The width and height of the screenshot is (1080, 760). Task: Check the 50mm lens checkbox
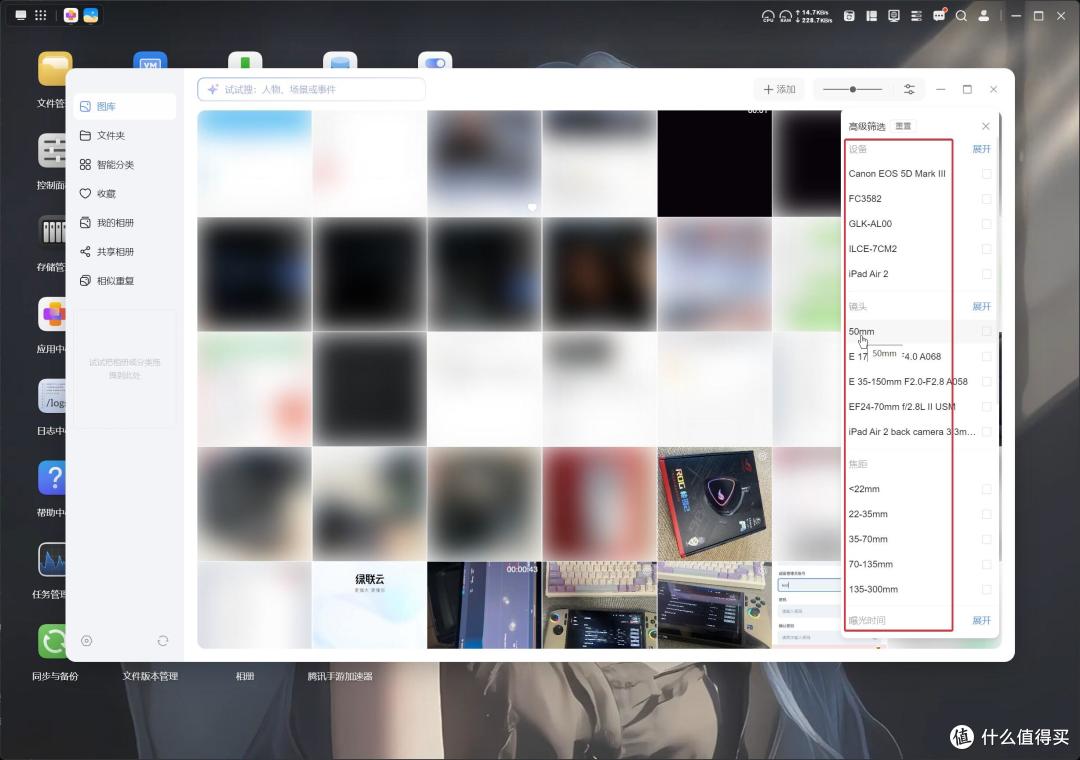point(986,331)
